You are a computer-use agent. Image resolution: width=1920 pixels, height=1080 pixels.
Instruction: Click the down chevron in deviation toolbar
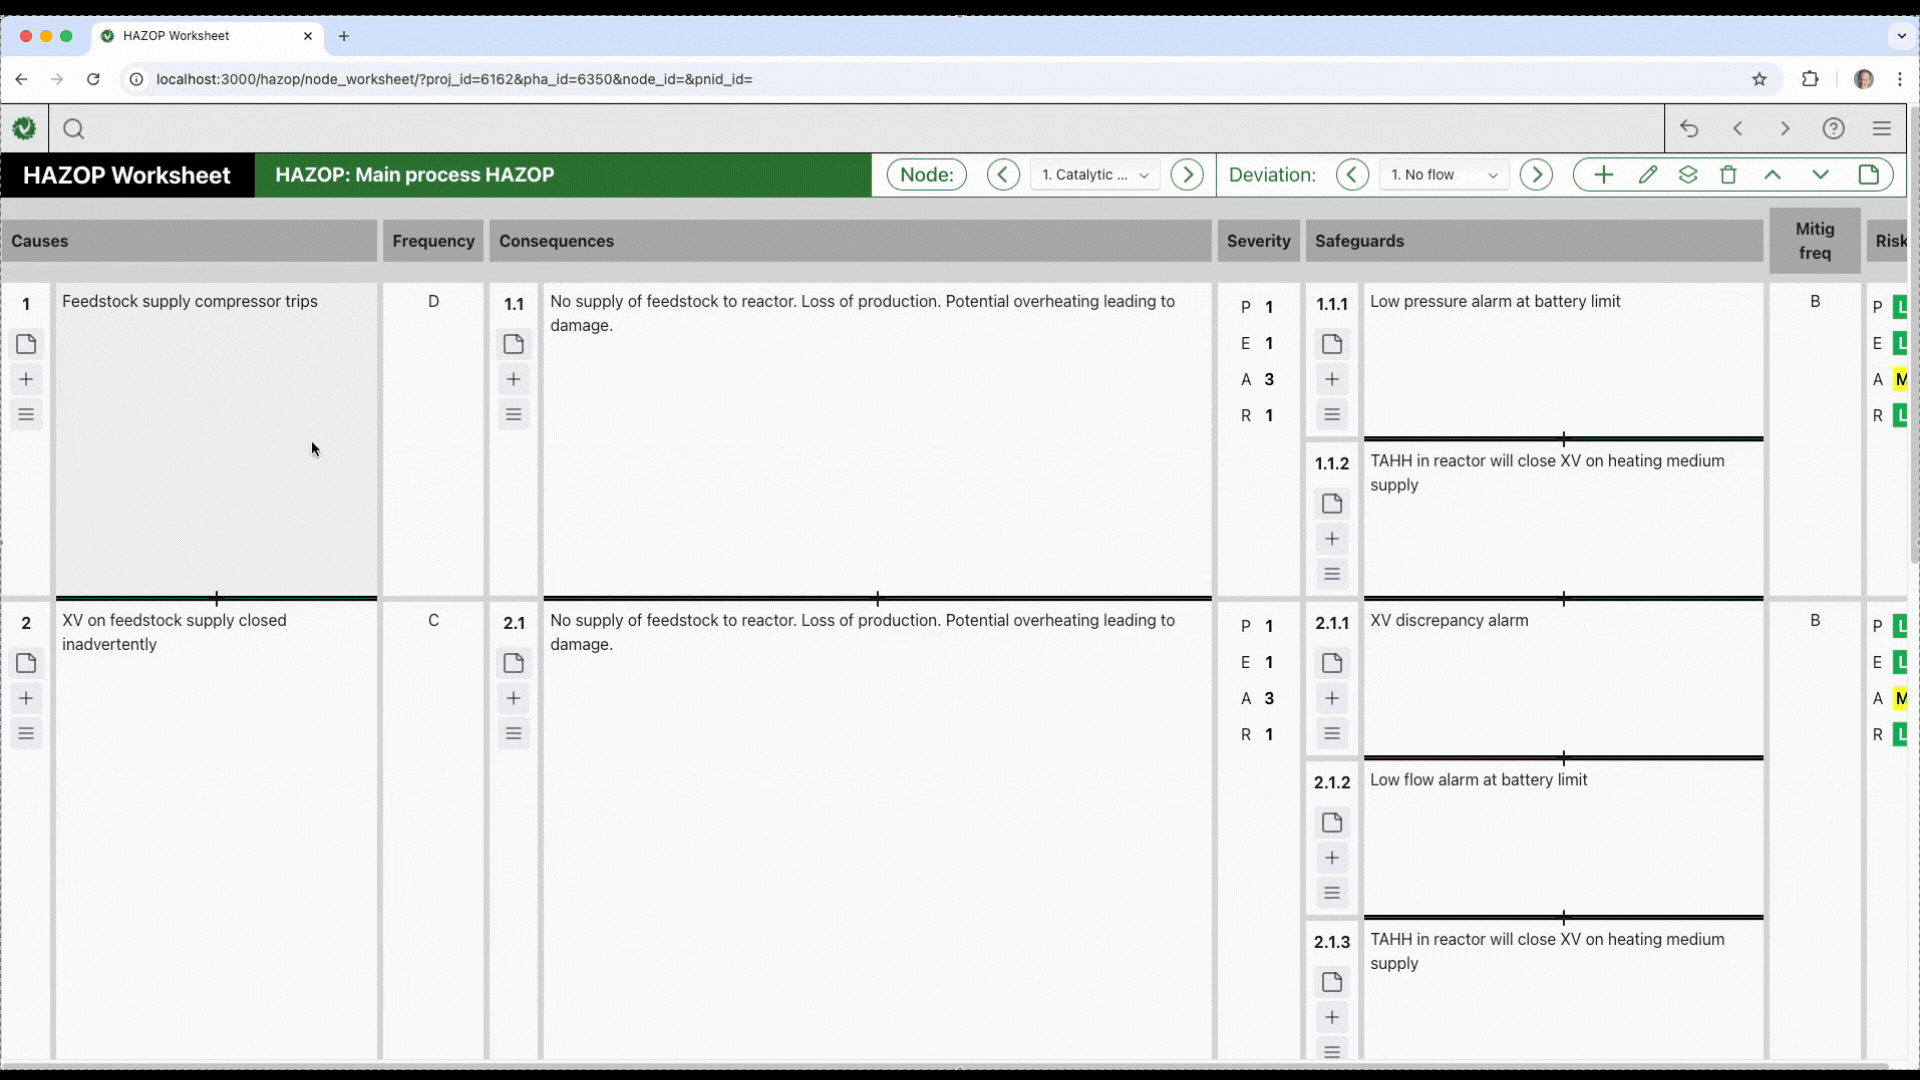(1820, 175)
